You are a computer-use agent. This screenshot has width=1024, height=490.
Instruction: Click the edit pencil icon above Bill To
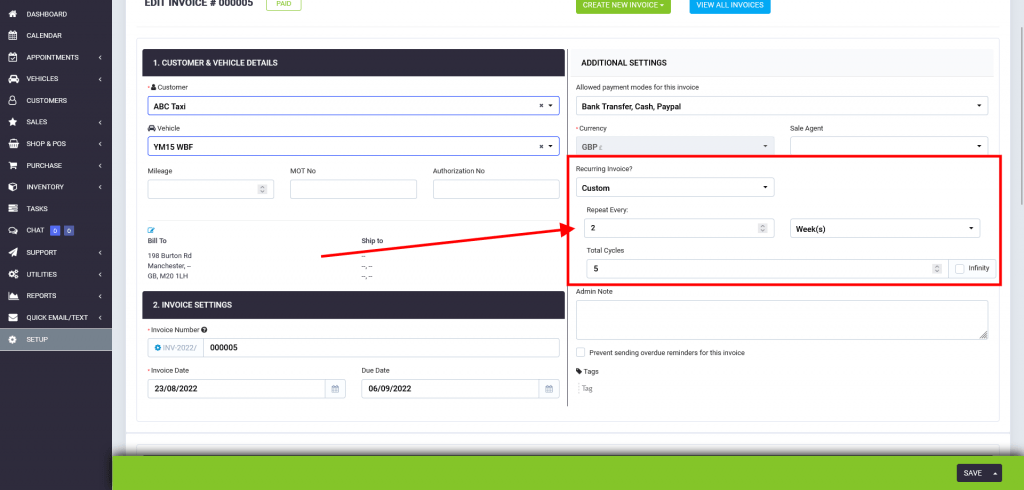152,230
